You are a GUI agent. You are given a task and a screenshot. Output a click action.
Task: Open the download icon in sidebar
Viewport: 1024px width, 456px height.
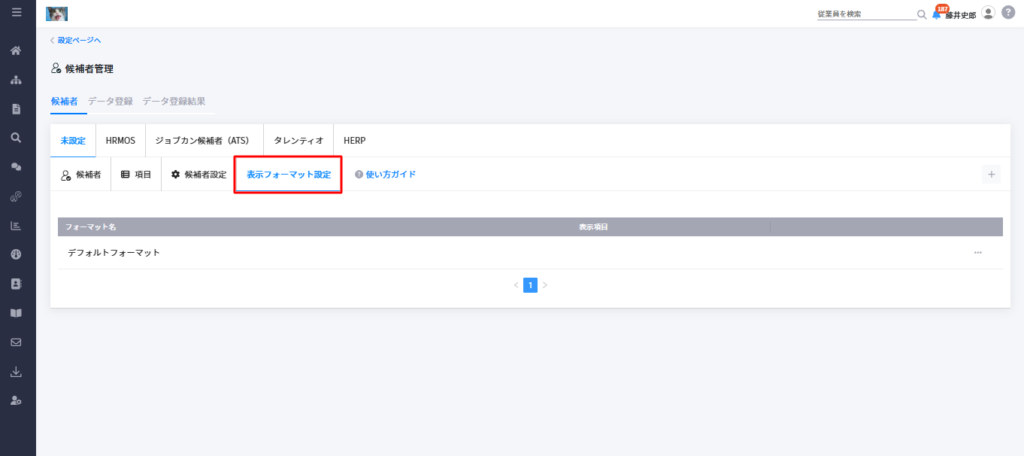(x=17, y=371)
